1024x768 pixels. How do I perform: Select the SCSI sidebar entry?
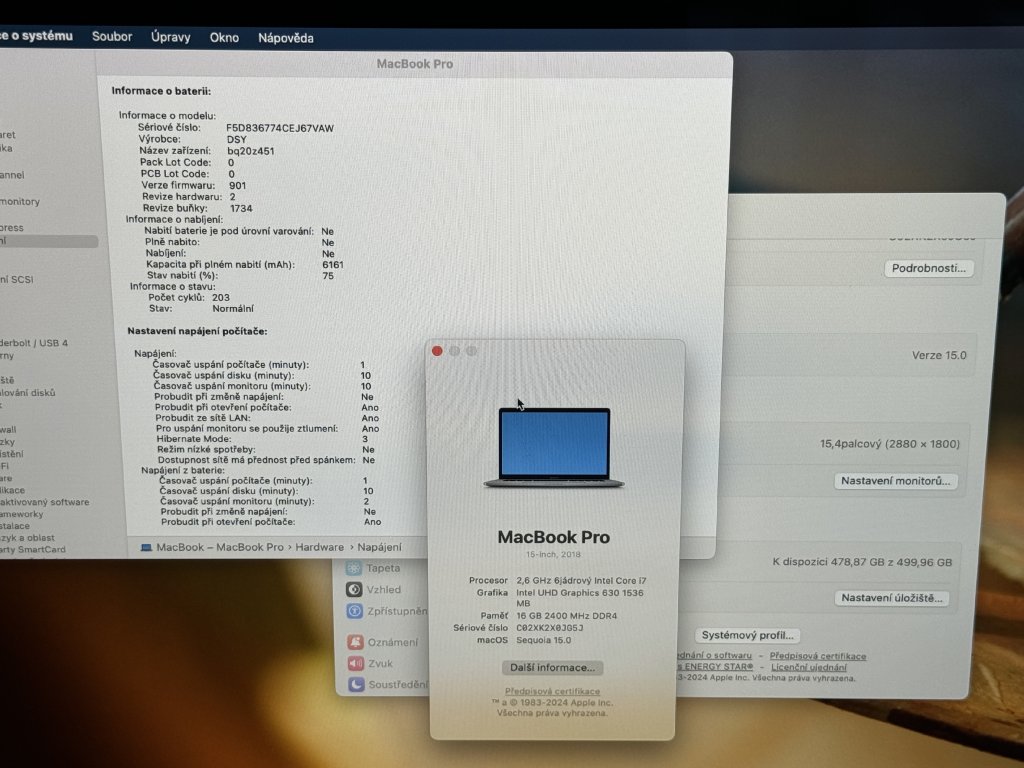(x=17, y=280)
